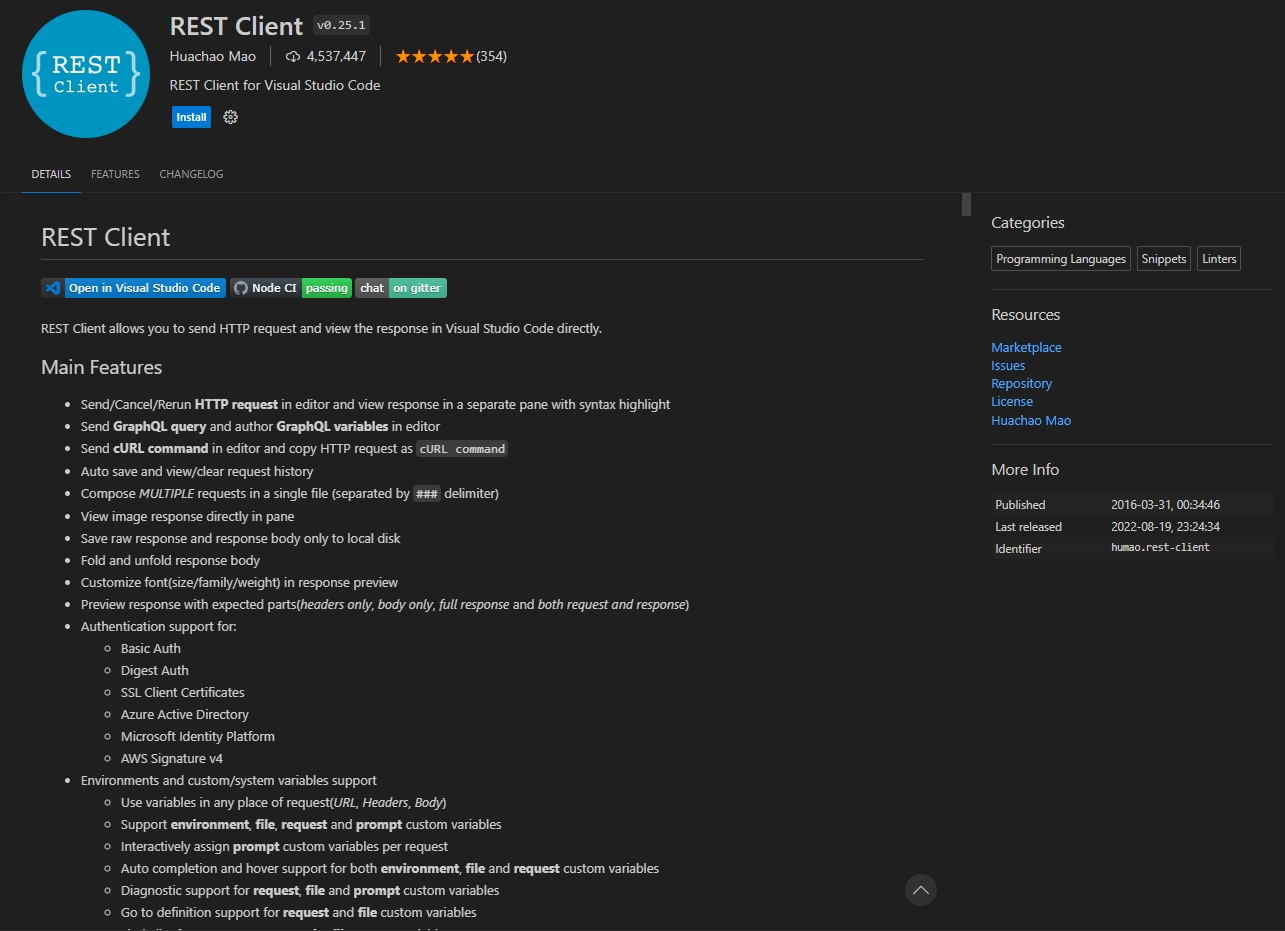Click the Basic Auth list item
1285x931 pixels.
click(151, 649)
